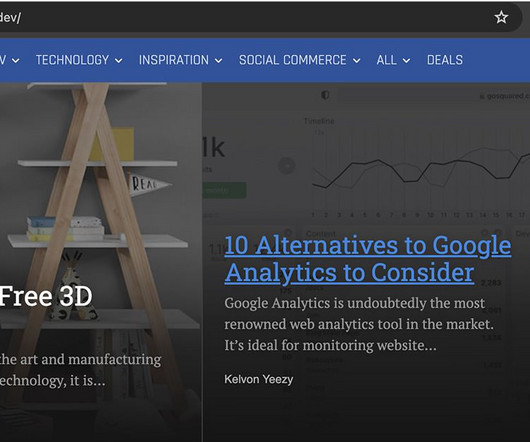This screenshot has width=530, height=442.
Task: Open the All menu
Action: point(386,60)
